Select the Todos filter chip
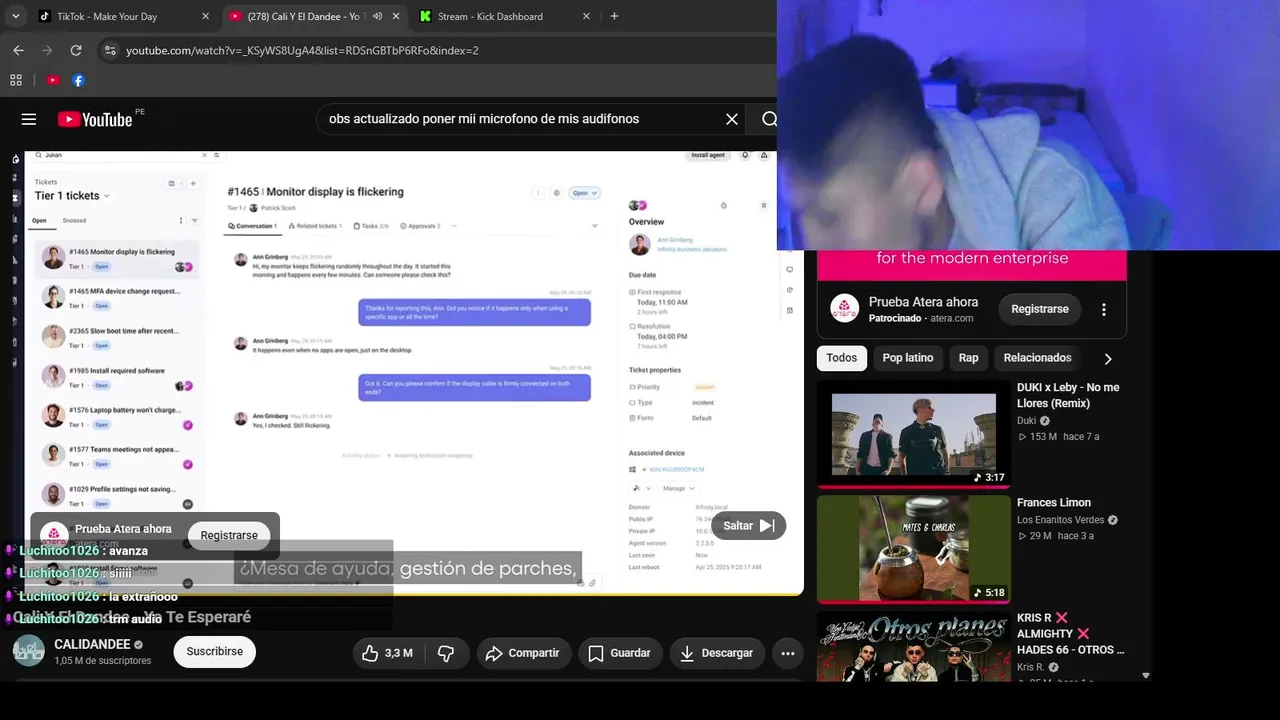 842,358
